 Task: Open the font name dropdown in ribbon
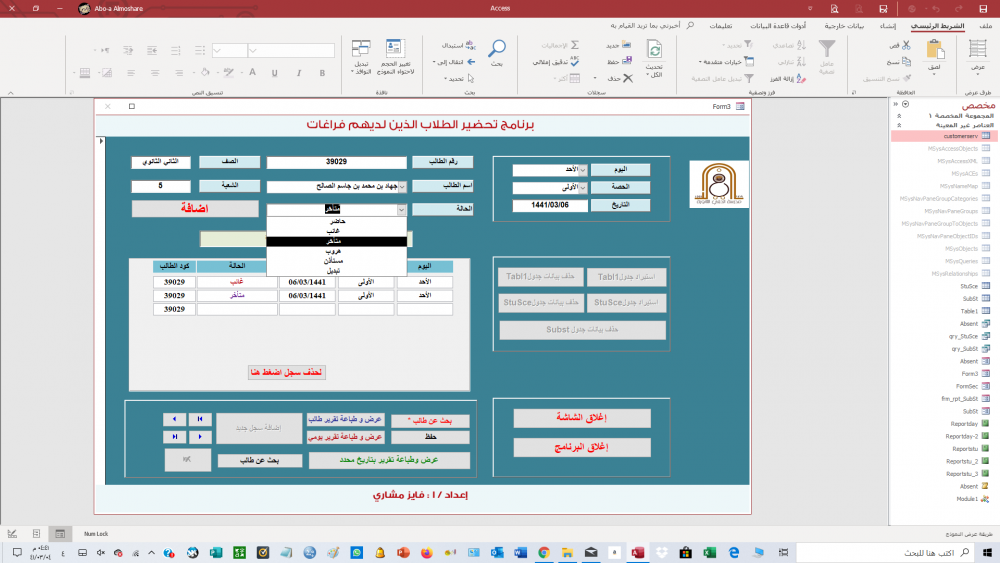point(253,50)
